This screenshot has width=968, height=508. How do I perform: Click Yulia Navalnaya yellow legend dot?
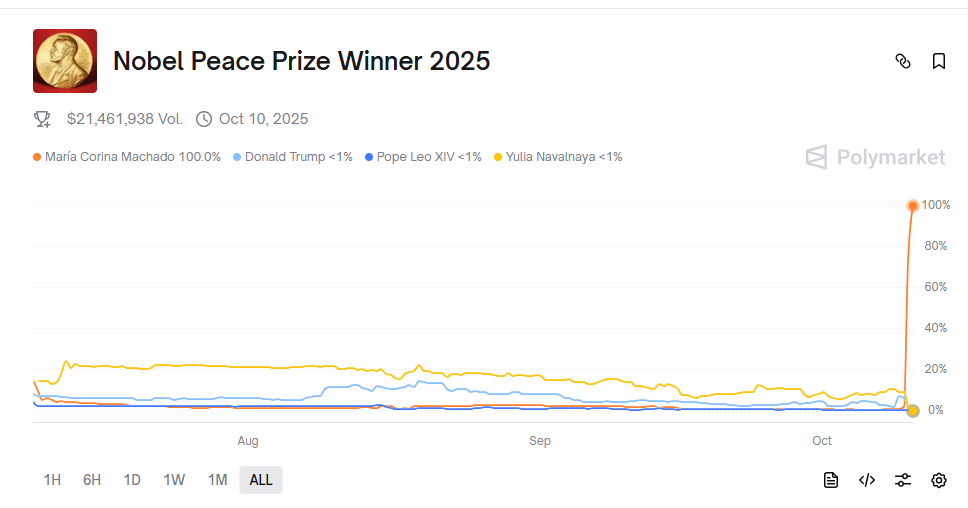coord(498,157)
